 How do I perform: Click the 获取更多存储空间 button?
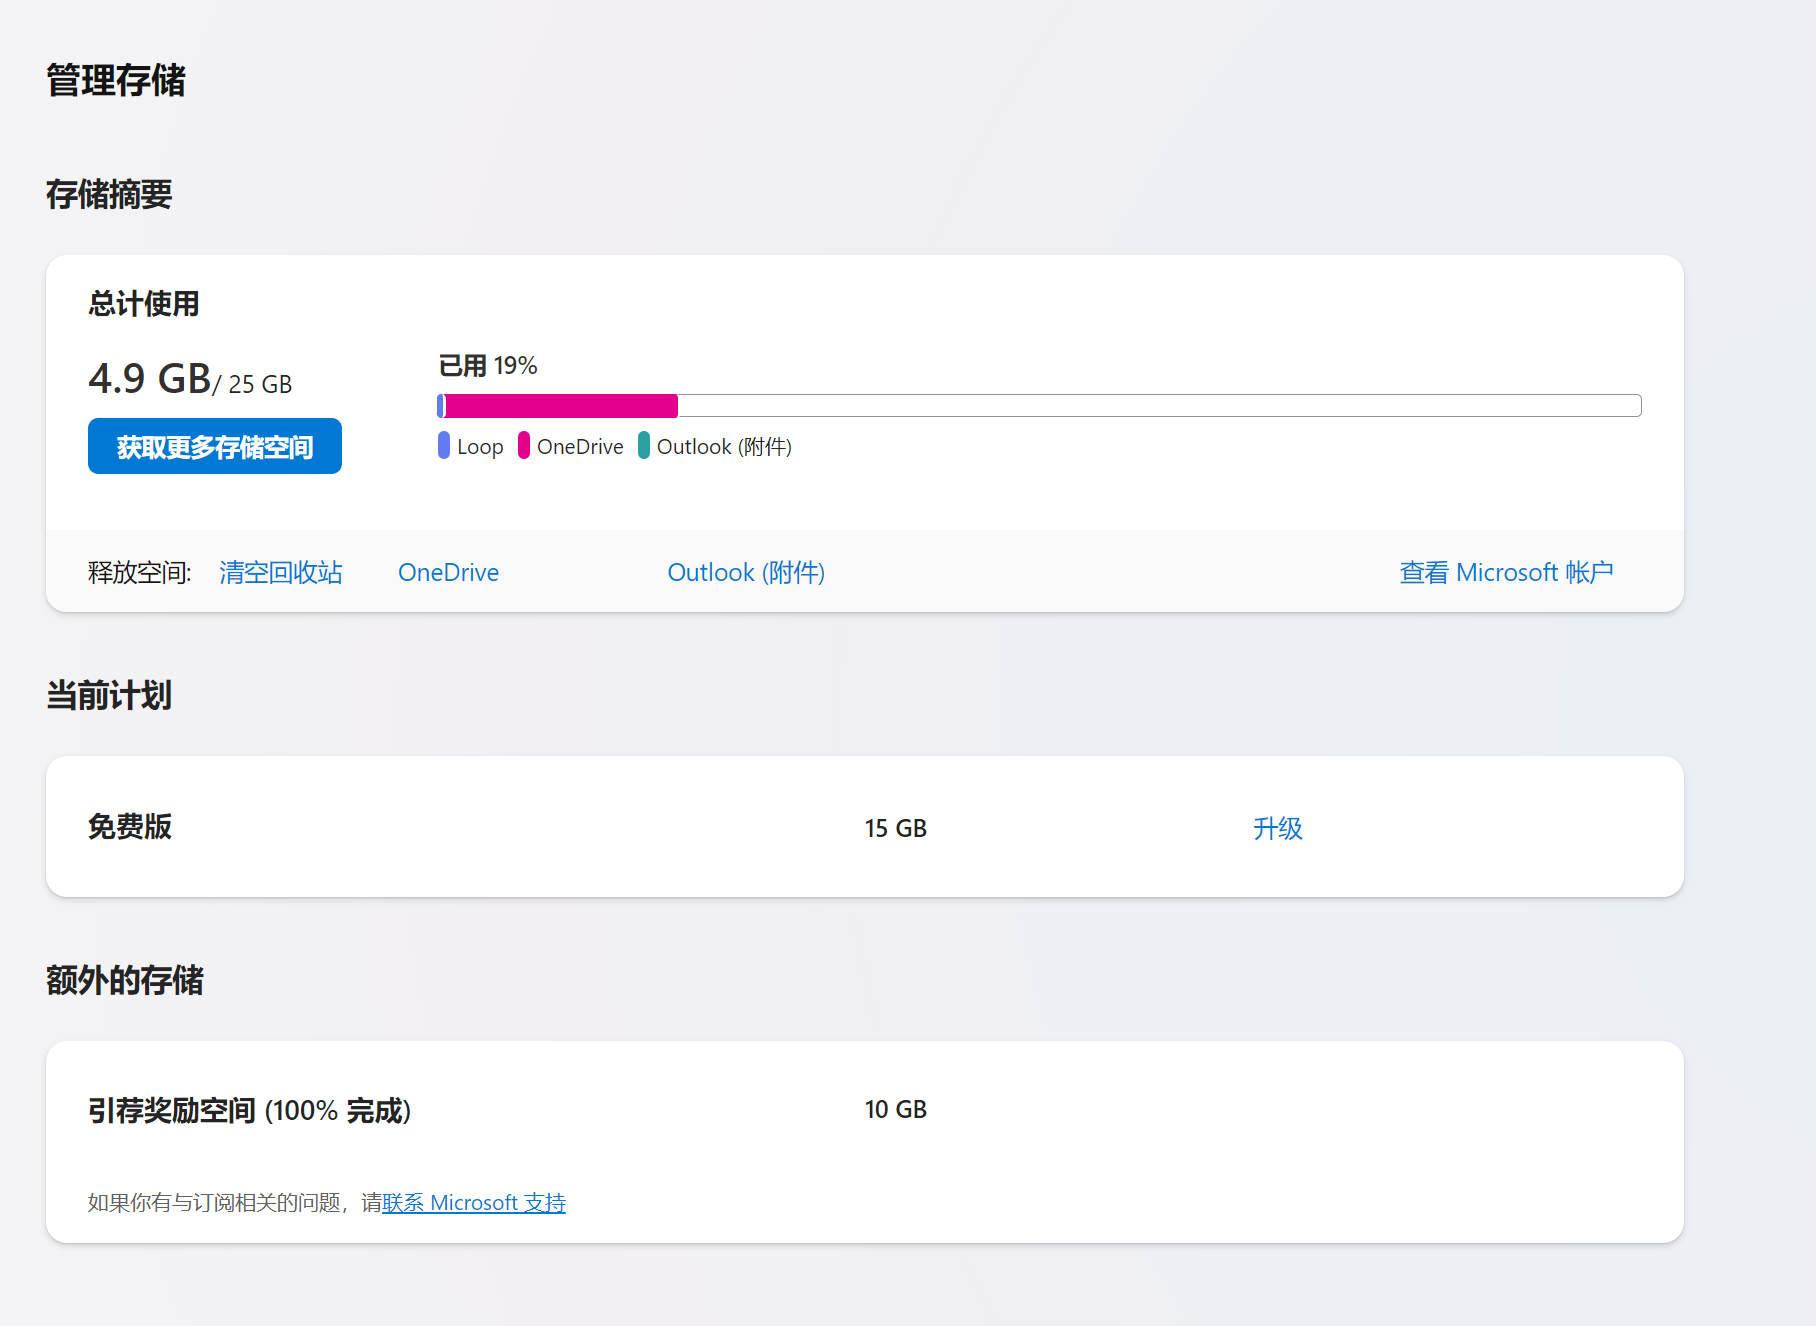tap(215, 446)
